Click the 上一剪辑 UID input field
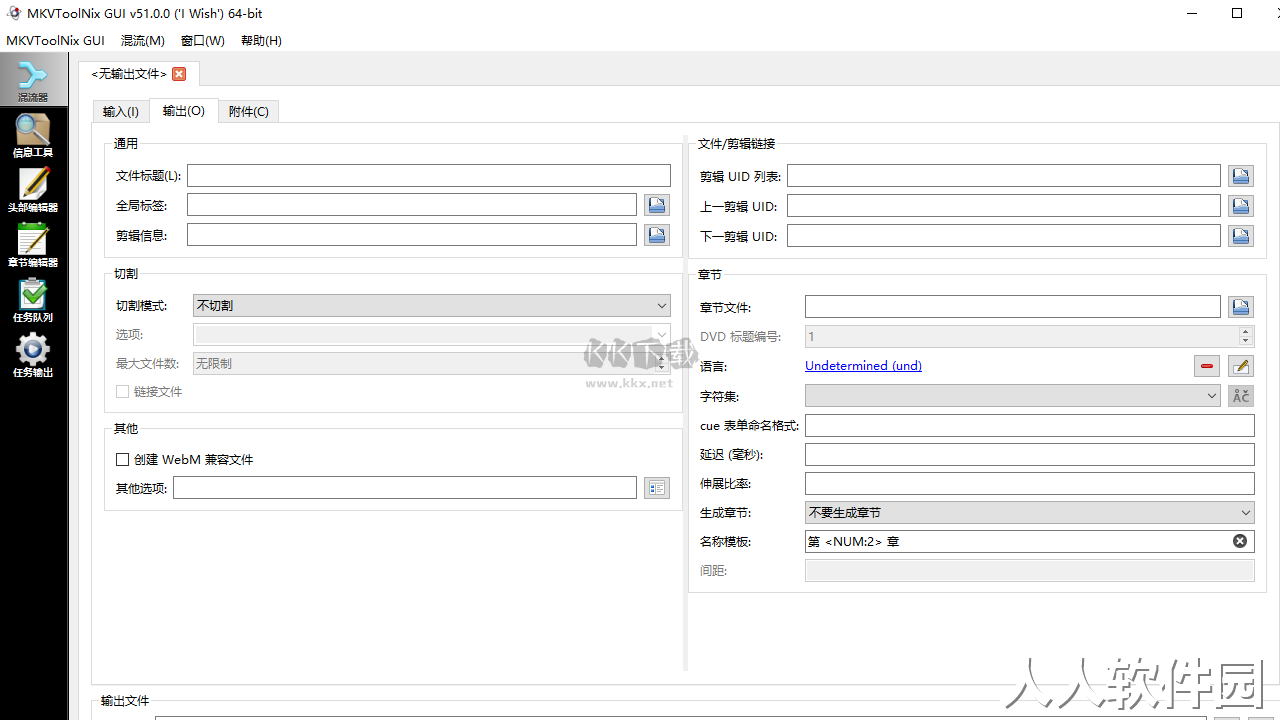This screenshot has height=720, width=1280. 1004,206
